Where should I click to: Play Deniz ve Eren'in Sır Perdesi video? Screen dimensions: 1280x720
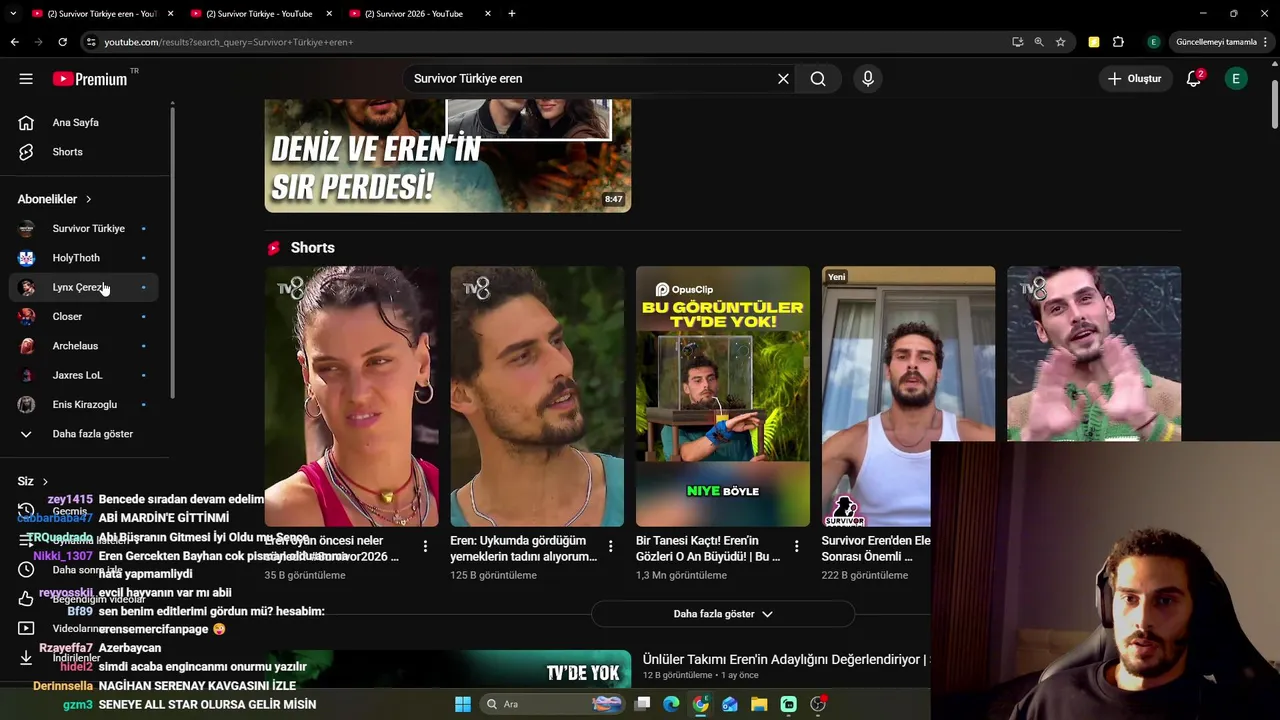click(x=447, y=156)
